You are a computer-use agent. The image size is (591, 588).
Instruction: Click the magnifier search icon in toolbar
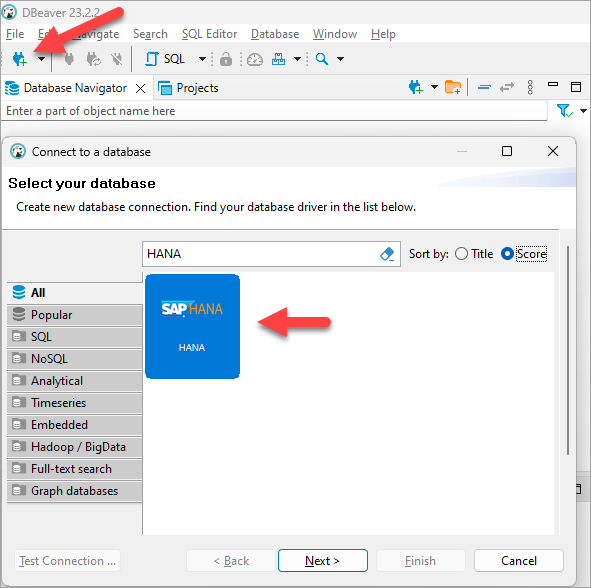coord(322,59)
